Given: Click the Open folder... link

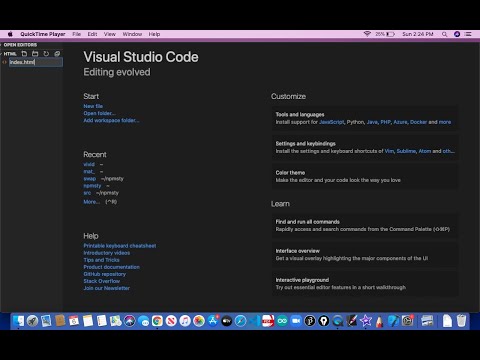Looking at the screenshot, I should coord(99,113).
